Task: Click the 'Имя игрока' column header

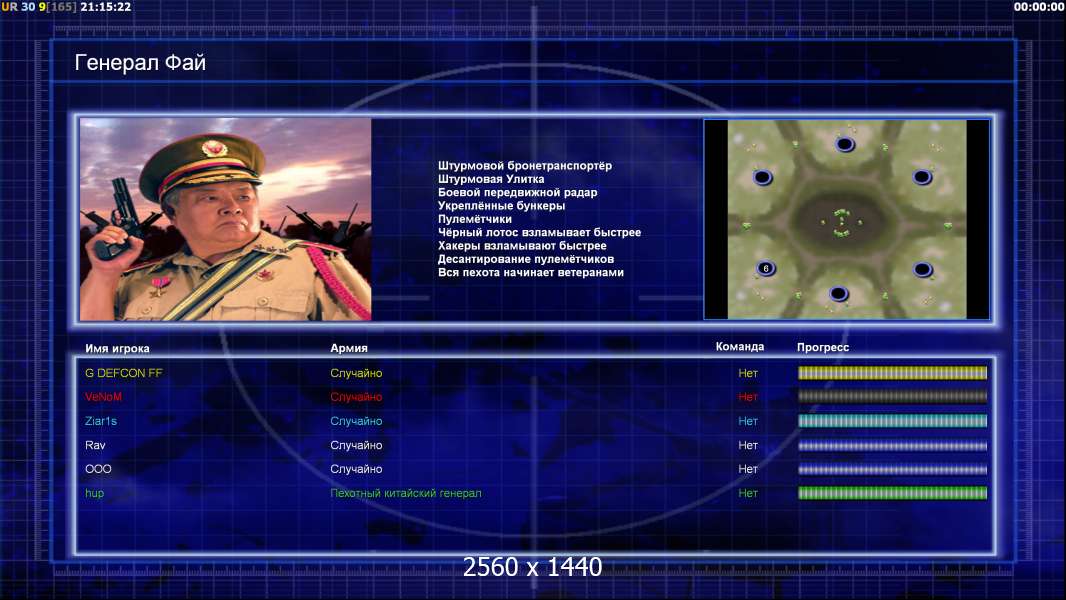Action: (118, 349)
